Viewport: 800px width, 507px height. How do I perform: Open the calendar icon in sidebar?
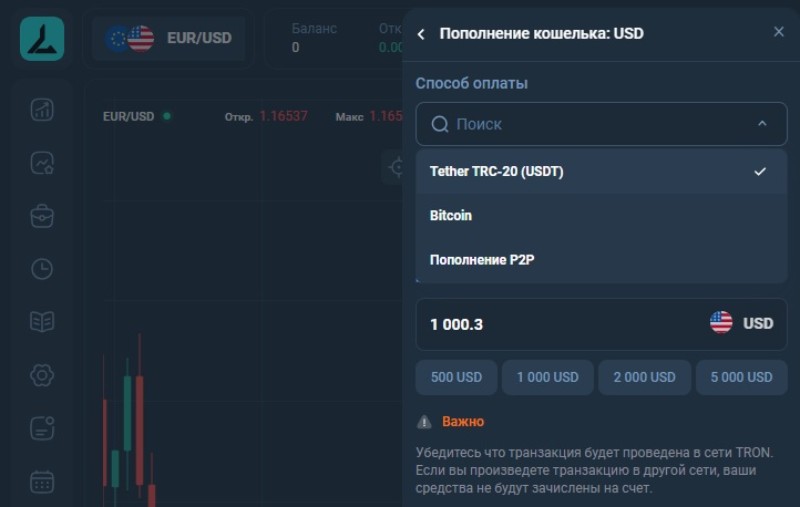(x=42, y=481)
